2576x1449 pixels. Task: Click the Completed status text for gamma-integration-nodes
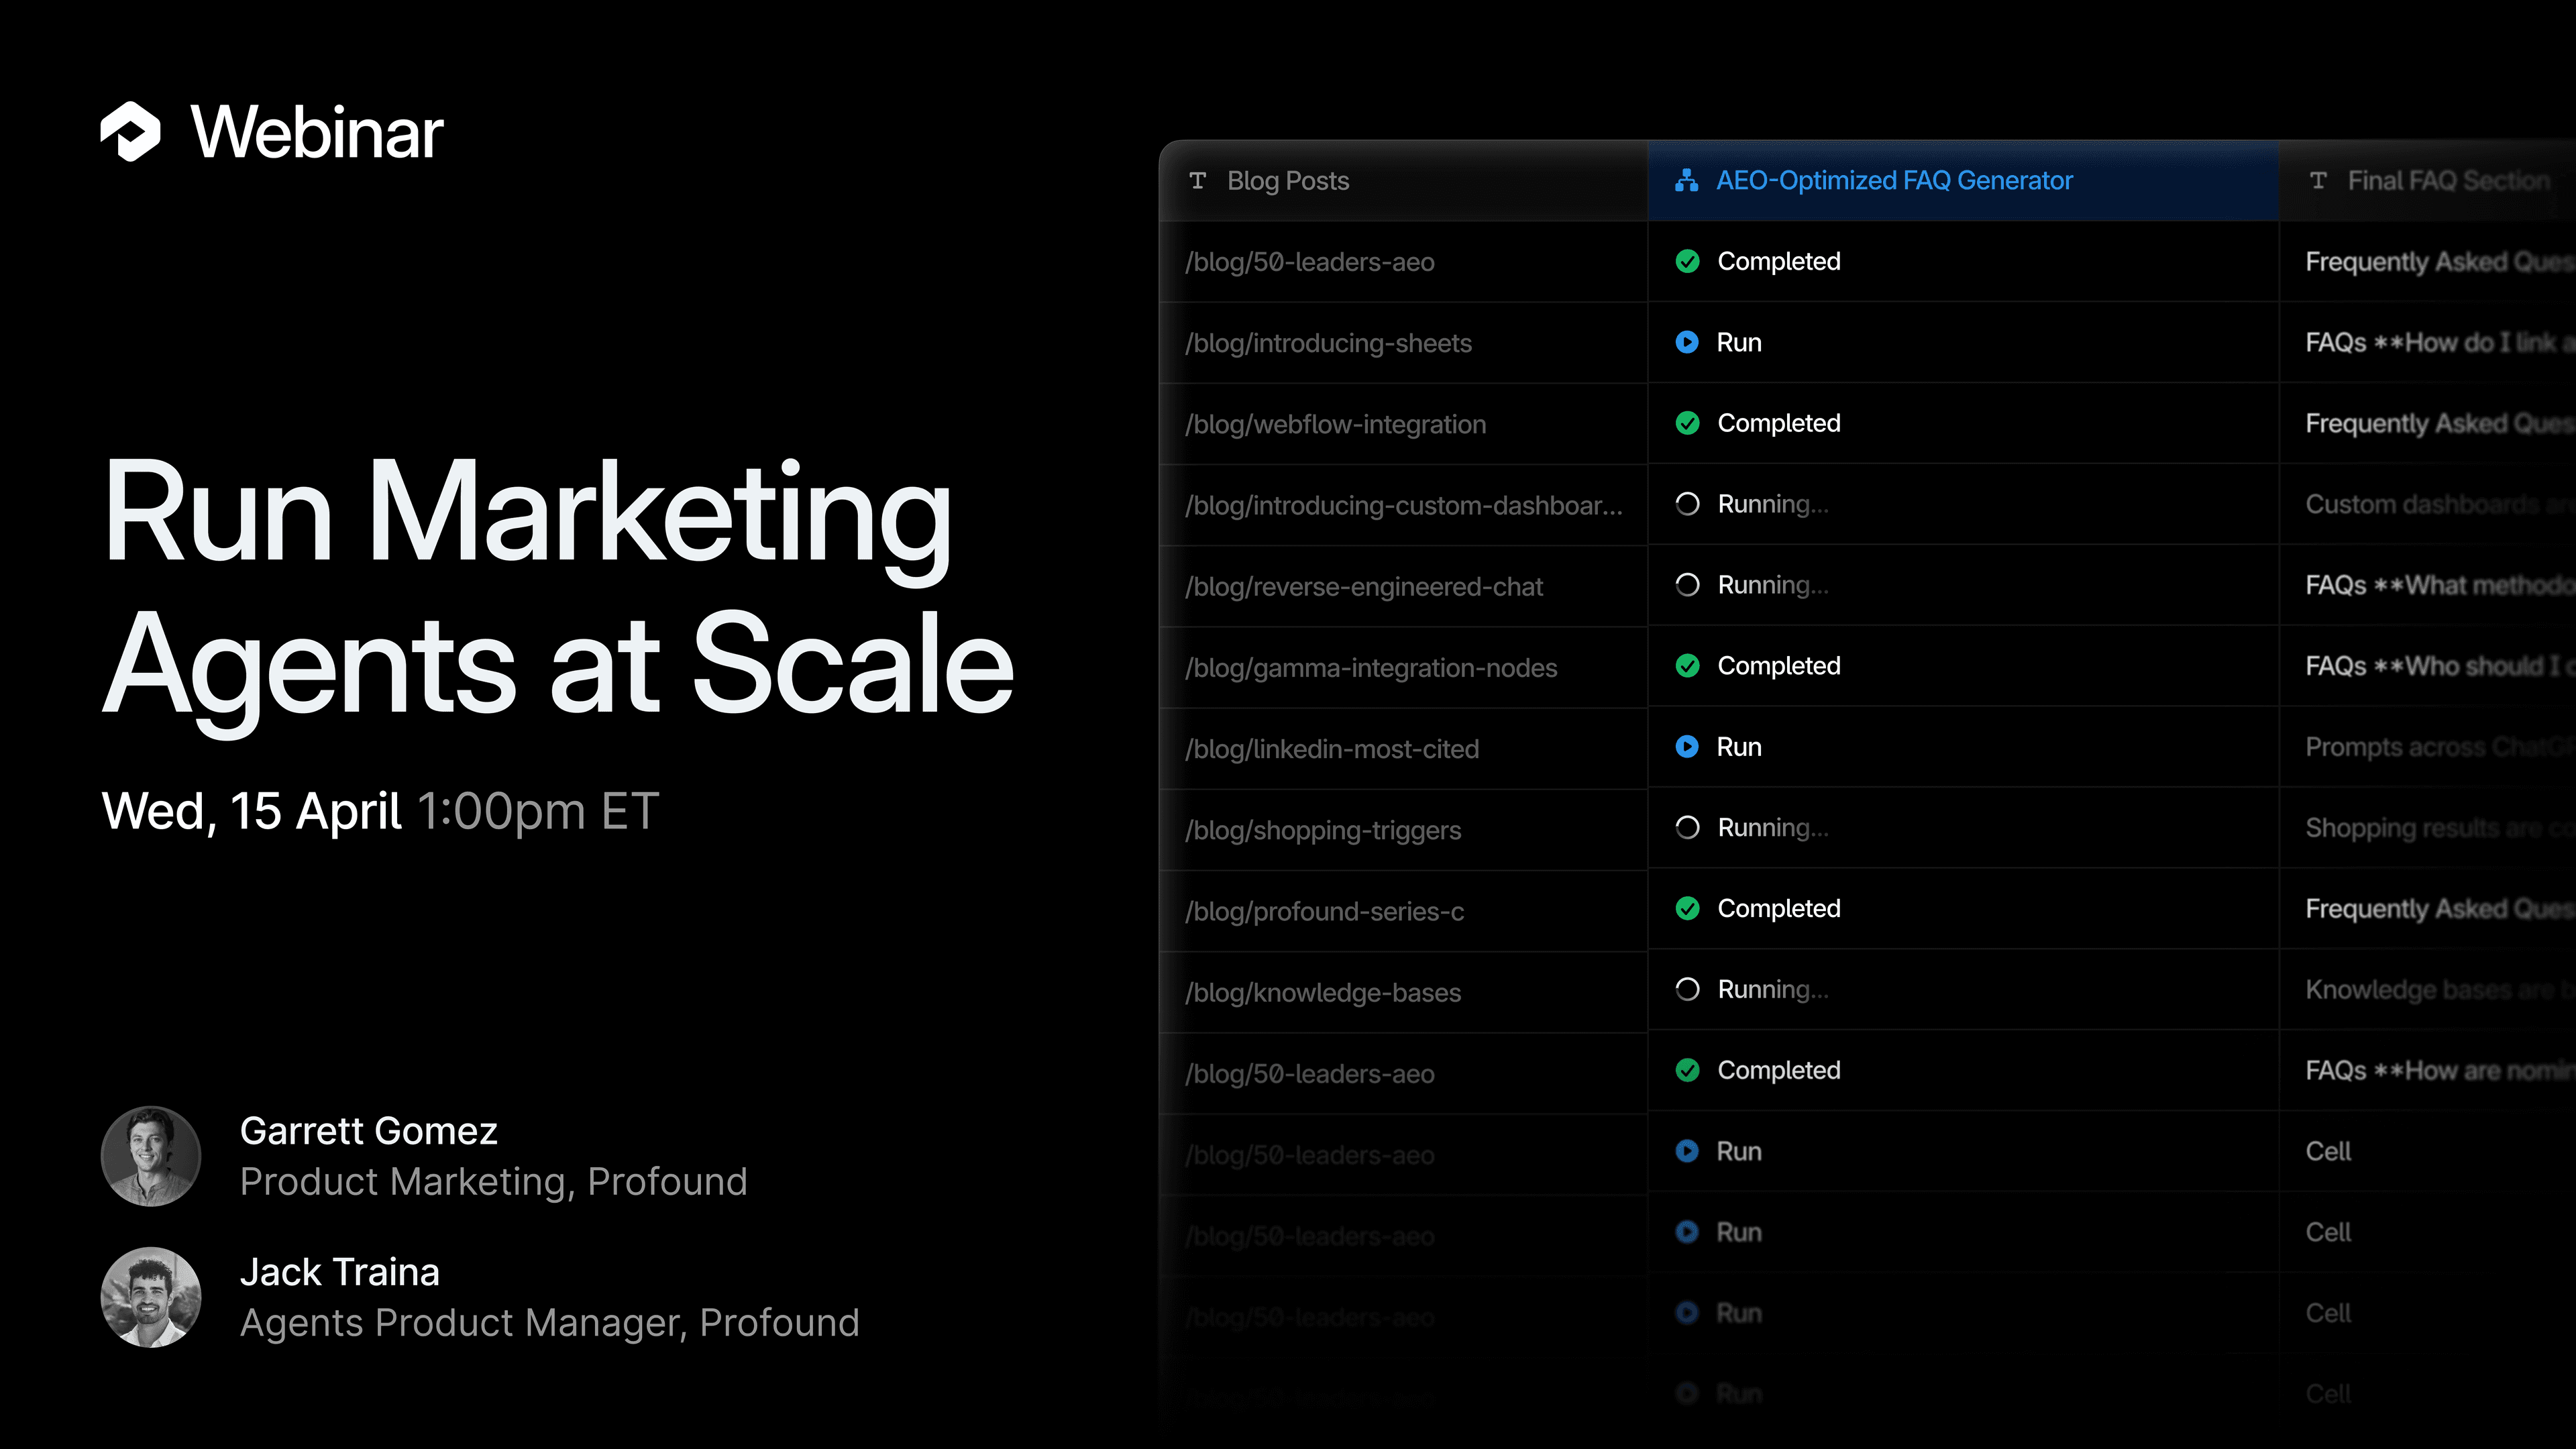point(1779,666)
